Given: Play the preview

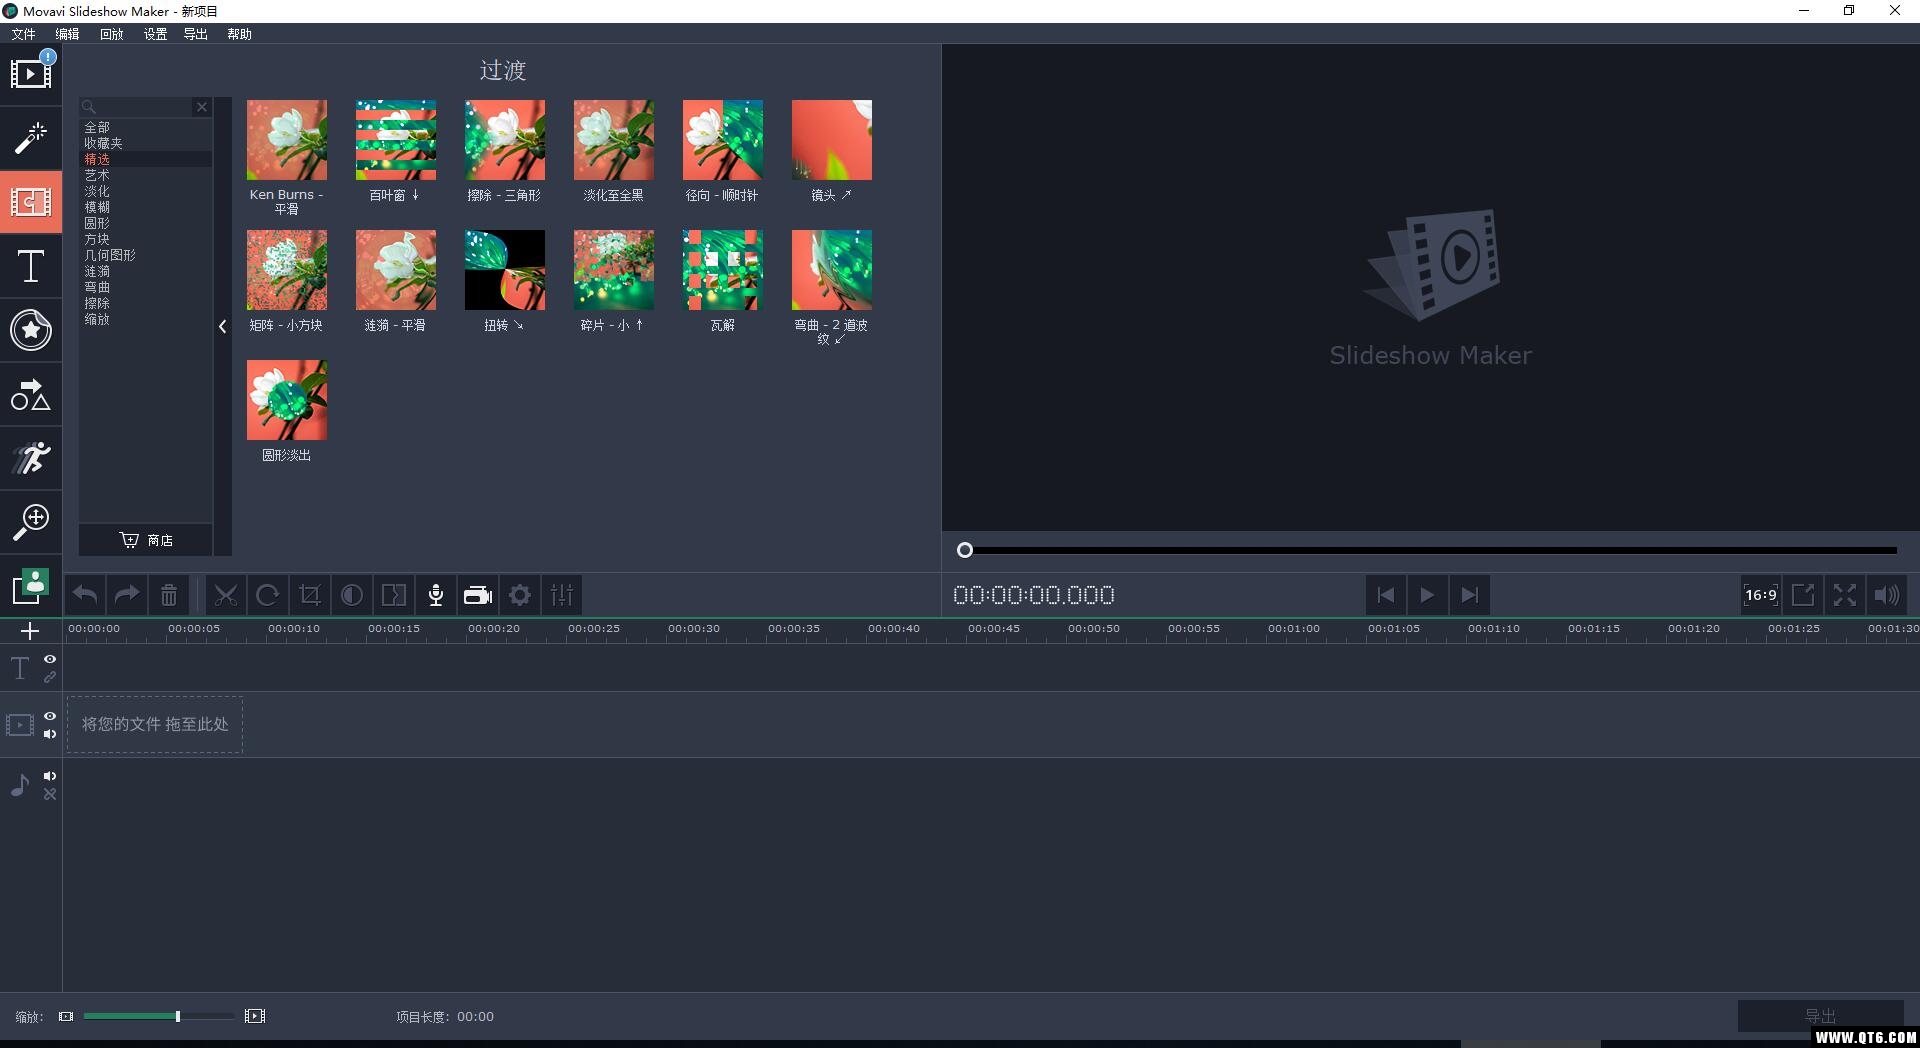Looking at the screenshot, I should [x=1427, y=595].
